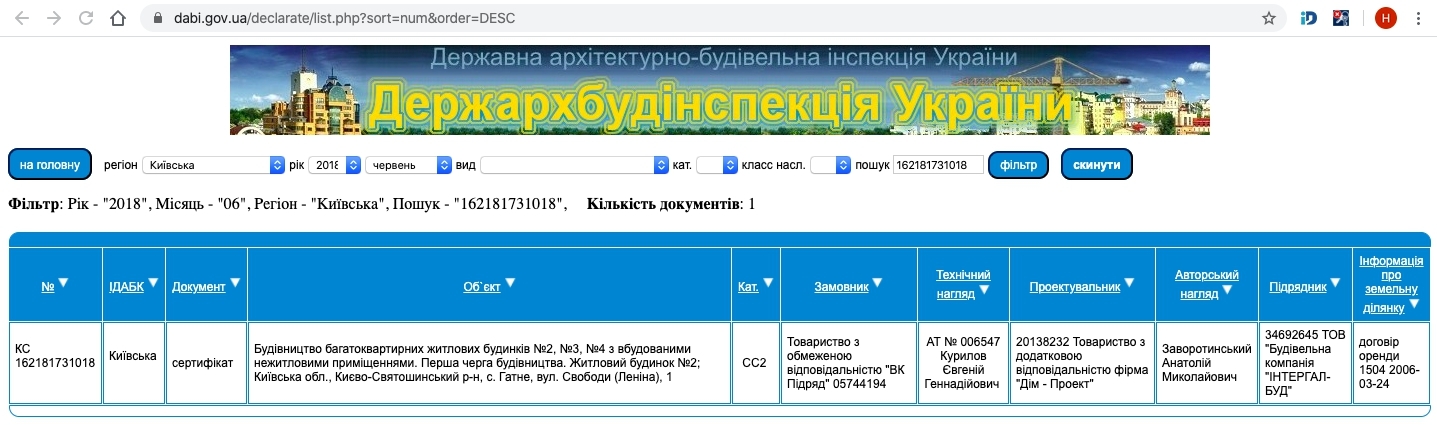Open the dark blue extension icon beside iD

coord(1341,18)
